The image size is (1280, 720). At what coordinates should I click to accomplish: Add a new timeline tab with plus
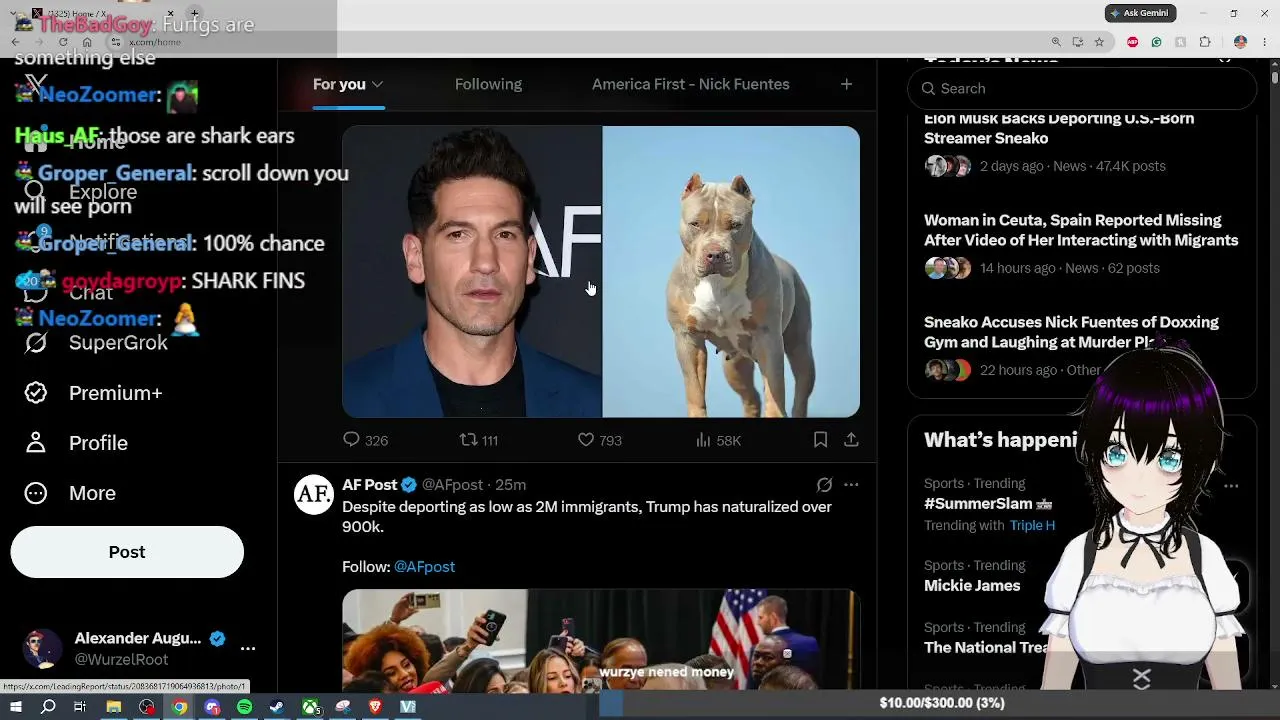[x=846, y=84]
